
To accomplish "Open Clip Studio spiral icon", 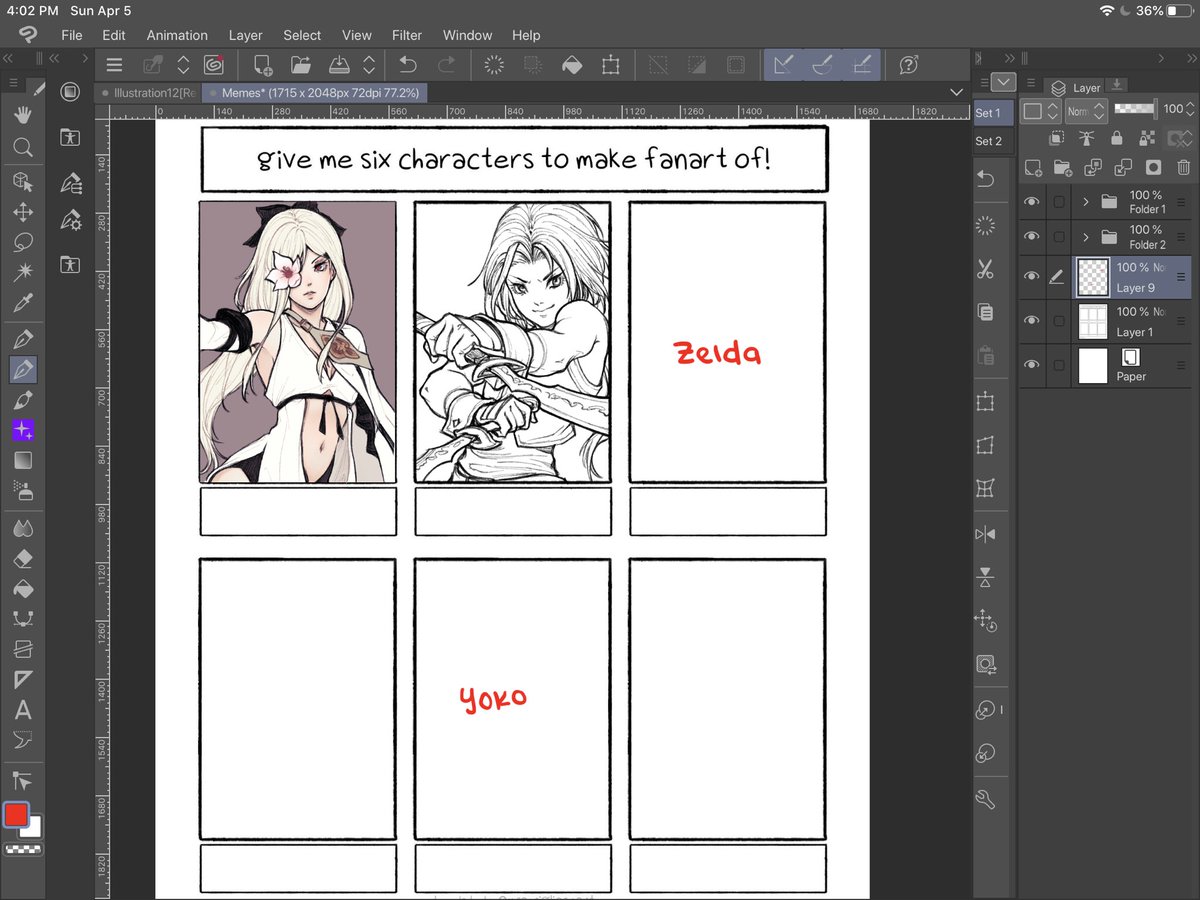I will 213,65.
